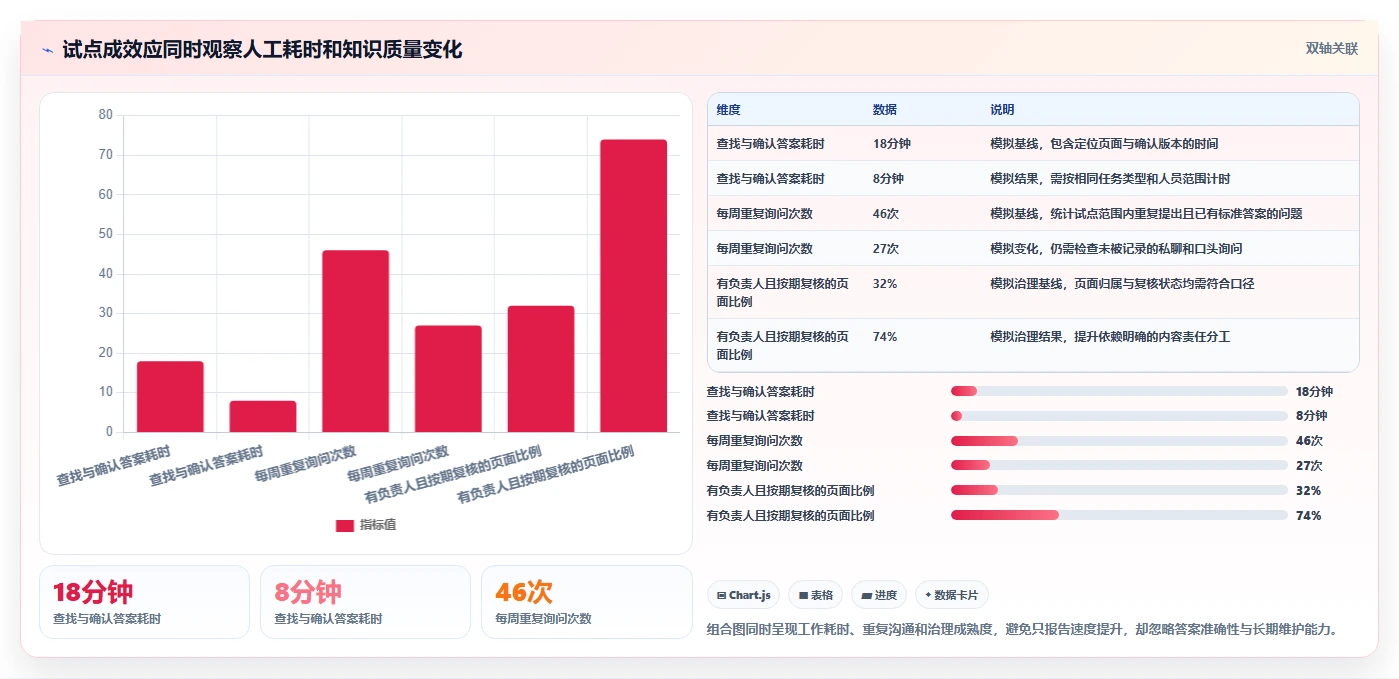This screenshot has height=679, width=1399.
Task: Click the 40 label on the y-axis
Action: pyautogui.click(x=106, y=274)
